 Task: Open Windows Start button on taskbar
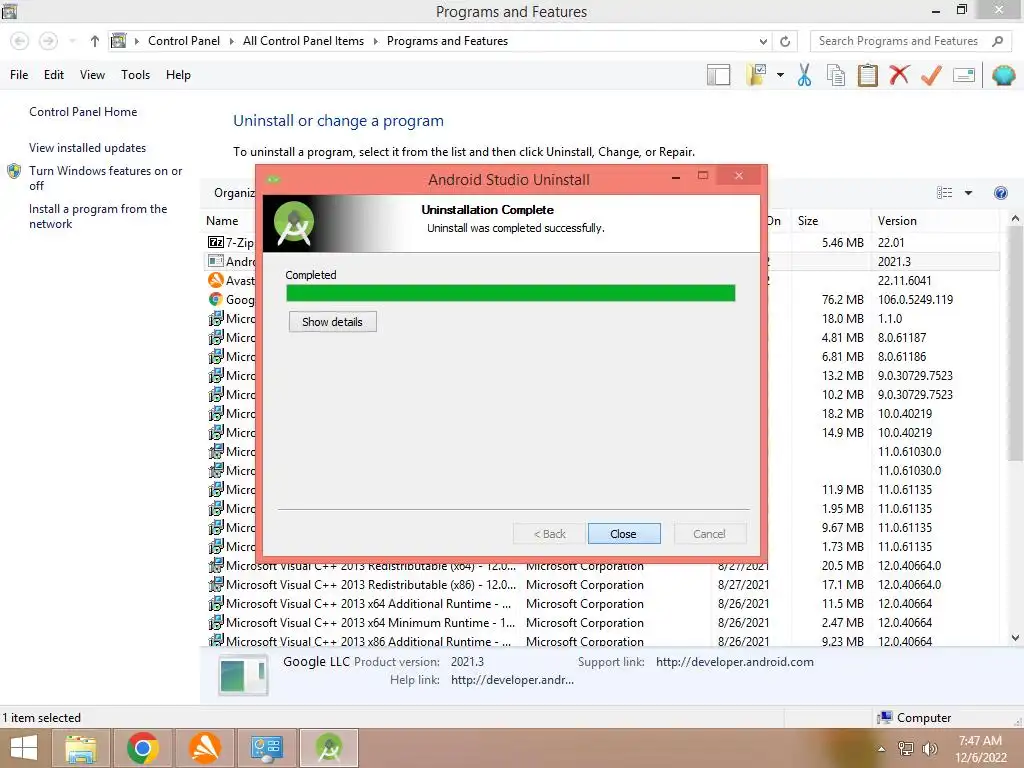[x=24, y=748]
